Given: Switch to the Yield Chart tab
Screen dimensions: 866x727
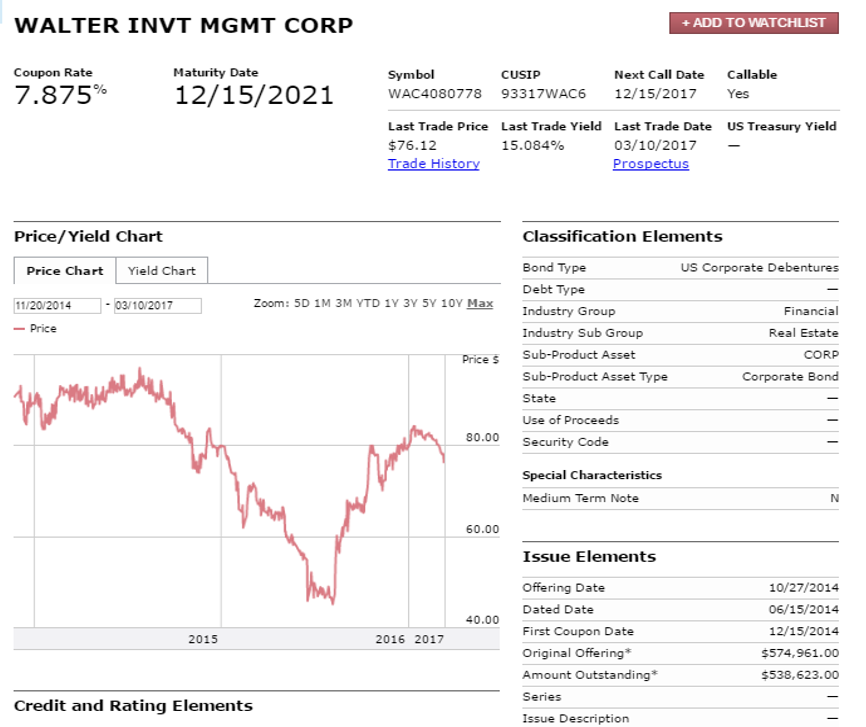Looking at the screenshot, I should coord(162,271).
